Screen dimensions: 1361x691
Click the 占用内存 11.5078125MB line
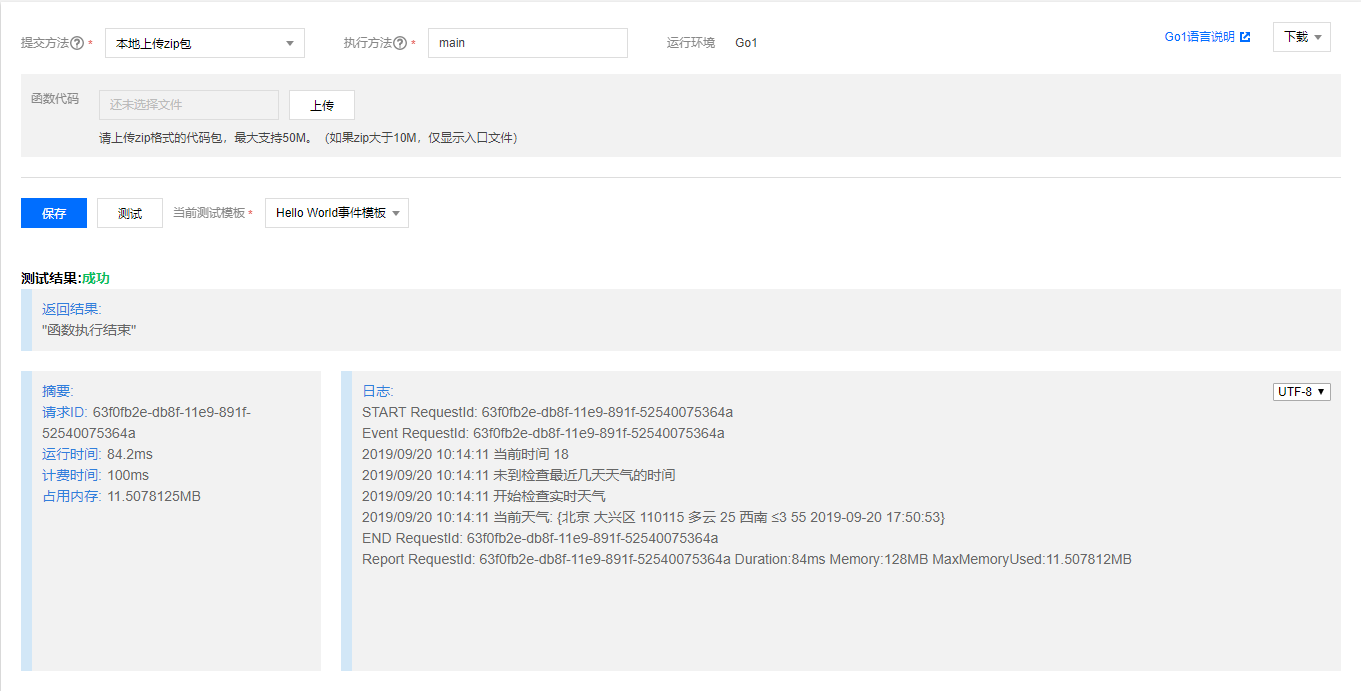(121, 496)
